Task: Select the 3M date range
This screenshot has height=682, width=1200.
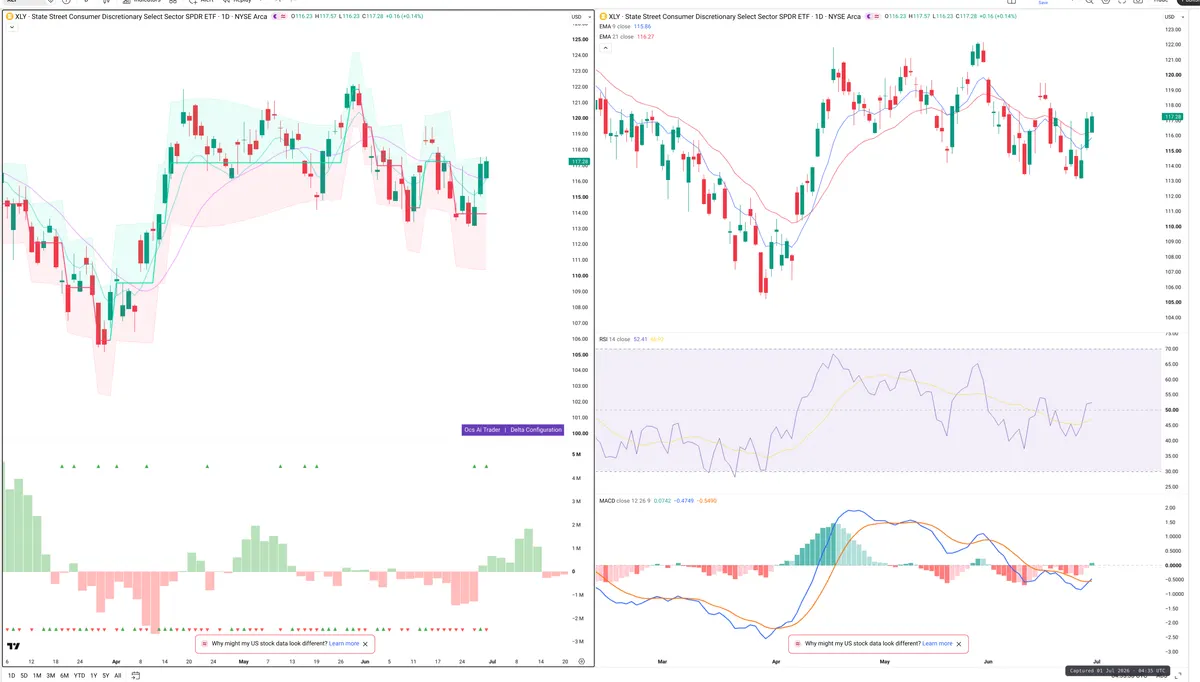Action: [x=51, y=676]
